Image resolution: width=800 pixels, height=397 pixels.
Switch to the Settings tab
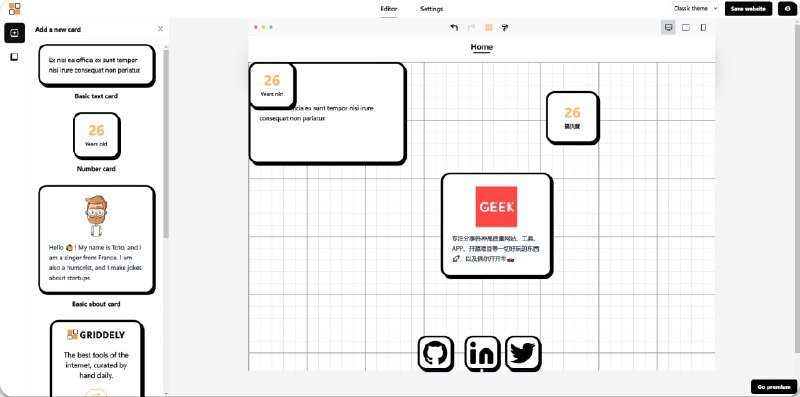coord(432,9)
